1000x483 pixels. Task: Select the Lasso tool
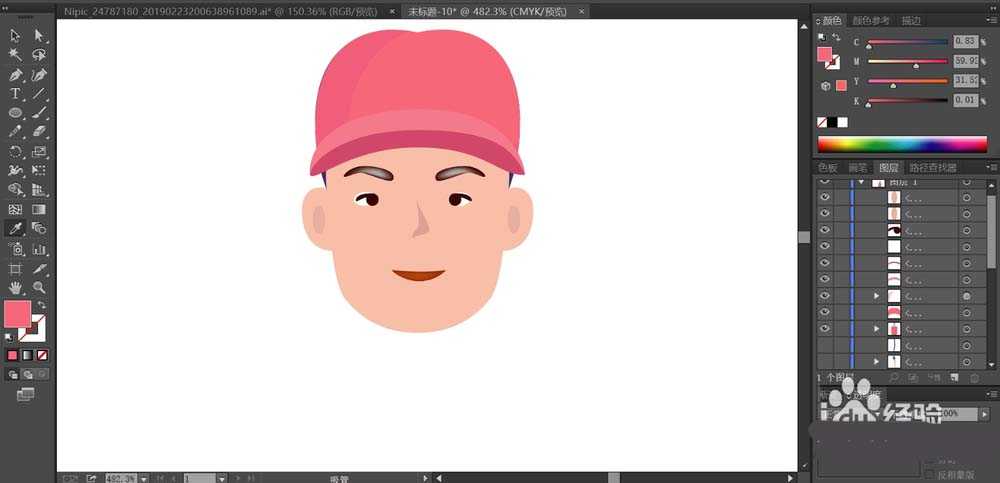coord(39,55)
